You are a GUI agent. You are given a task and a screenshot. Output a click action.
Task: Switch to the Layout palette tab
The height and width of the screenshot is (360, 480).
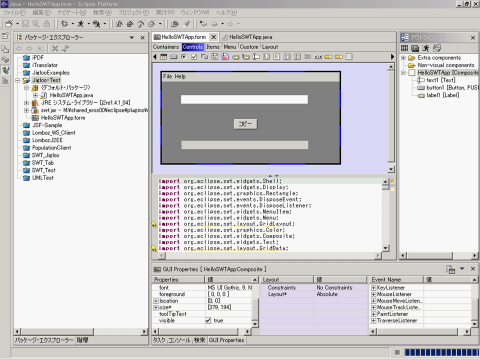(x=270, y=47)
